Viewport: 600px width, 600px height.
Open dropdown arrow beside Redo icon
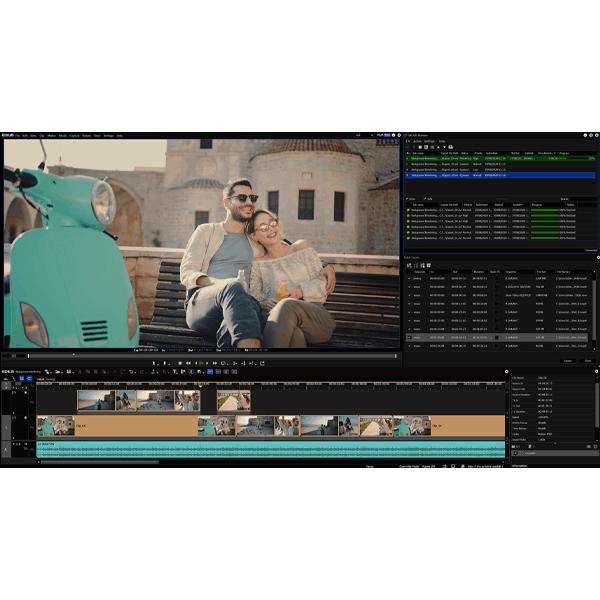click(146, 372)
